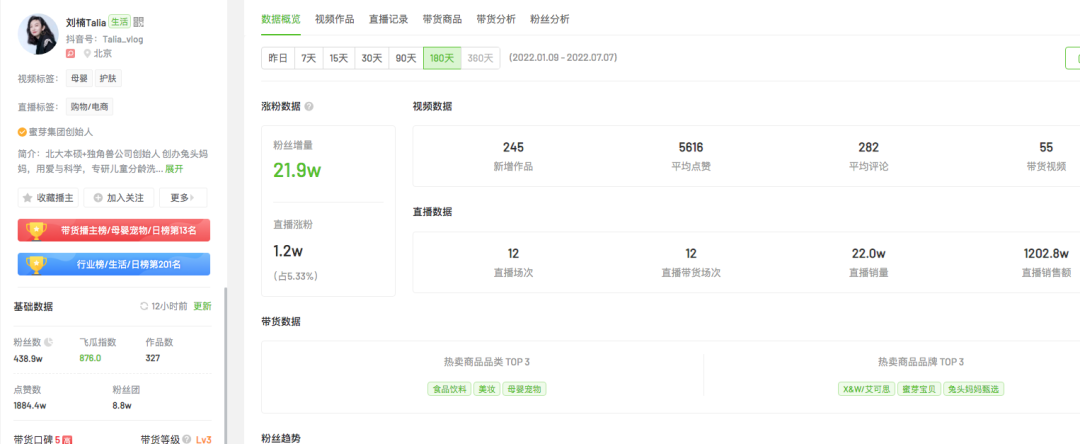The height and width of the screenshot is (444, 1080).
Task: Select the 昨日 time range option
Action: coord(277,58)
